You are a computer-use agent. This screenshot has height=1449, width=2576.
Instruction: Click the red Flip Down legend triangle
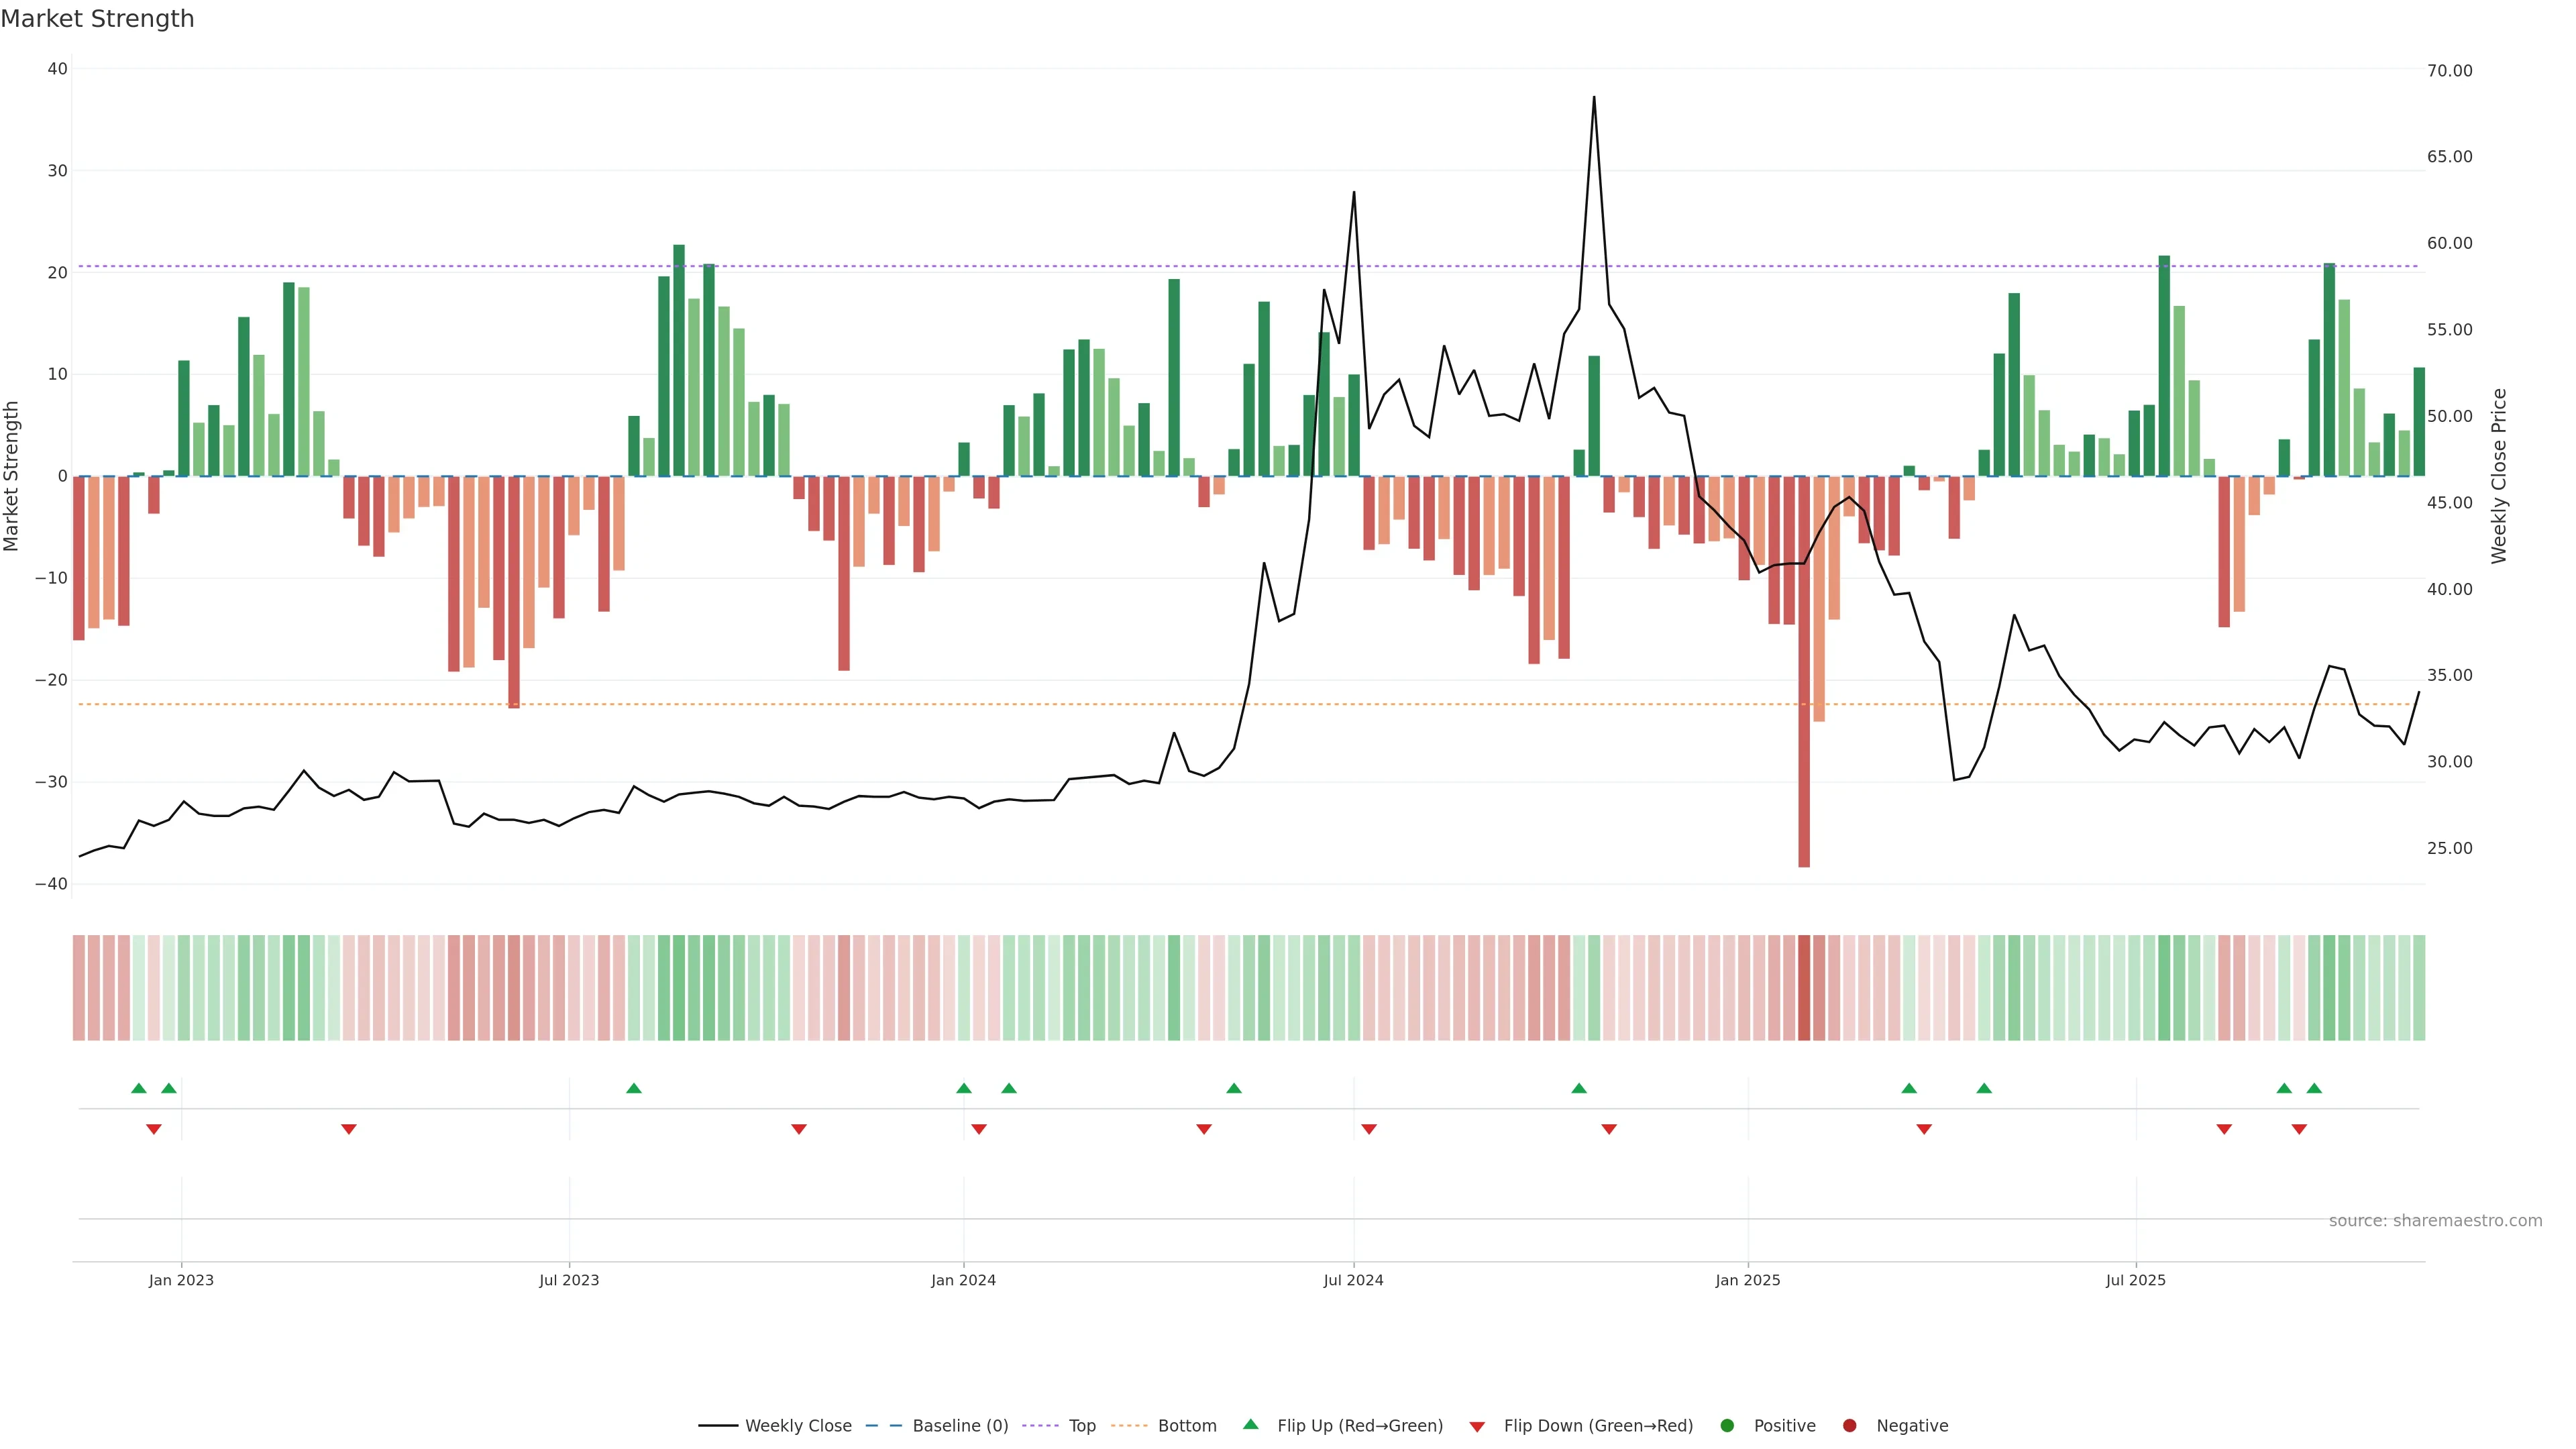point(1477,1427)
